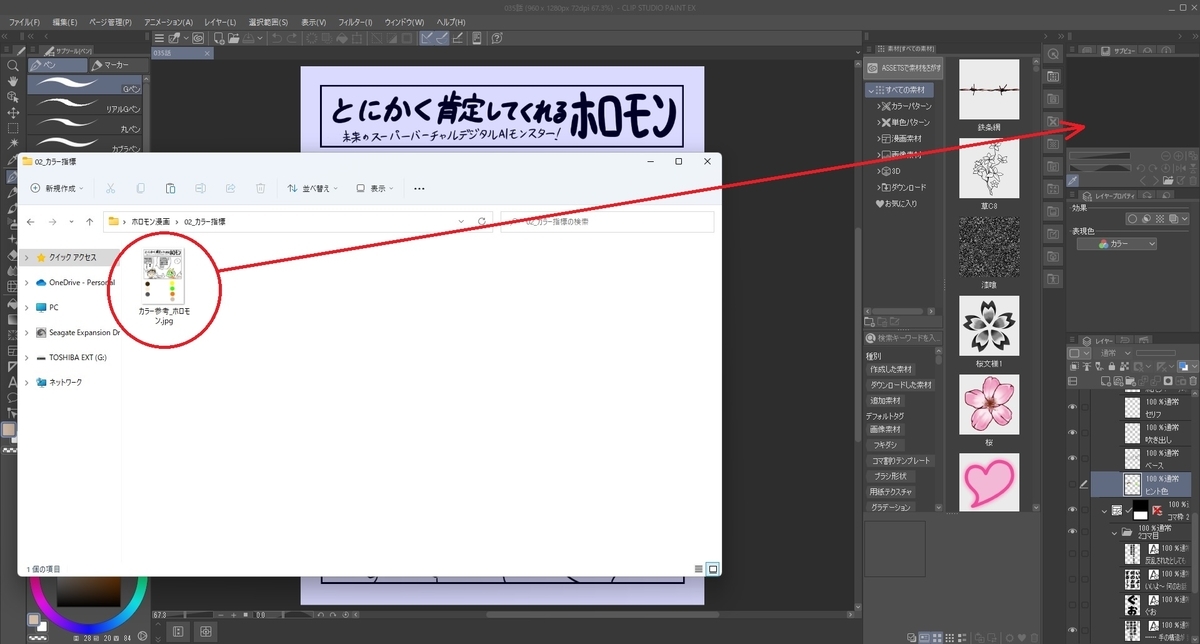Open the フィルター(I) menu
Image resolution: width=1200 pixels, height=644 pixels.
click(355, 22)
